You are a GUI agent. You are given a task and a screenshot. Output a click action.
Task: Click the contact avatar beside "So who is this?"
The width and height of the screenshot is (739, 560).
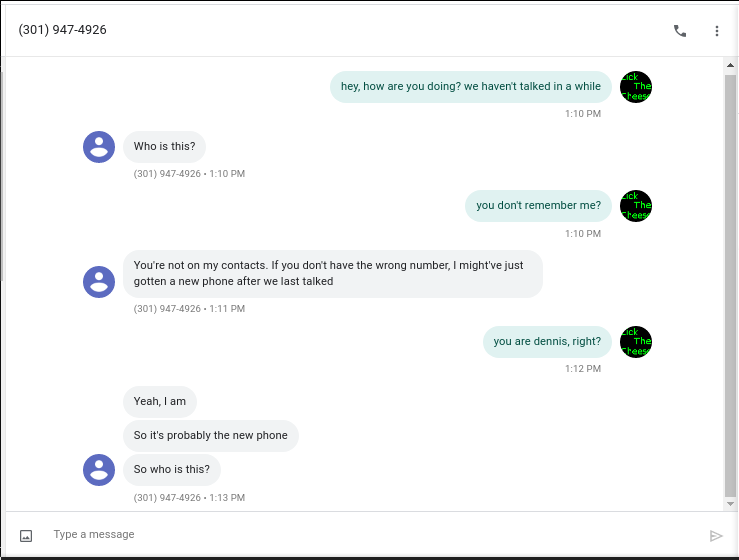pyautogui.click(x=99, y=470)
